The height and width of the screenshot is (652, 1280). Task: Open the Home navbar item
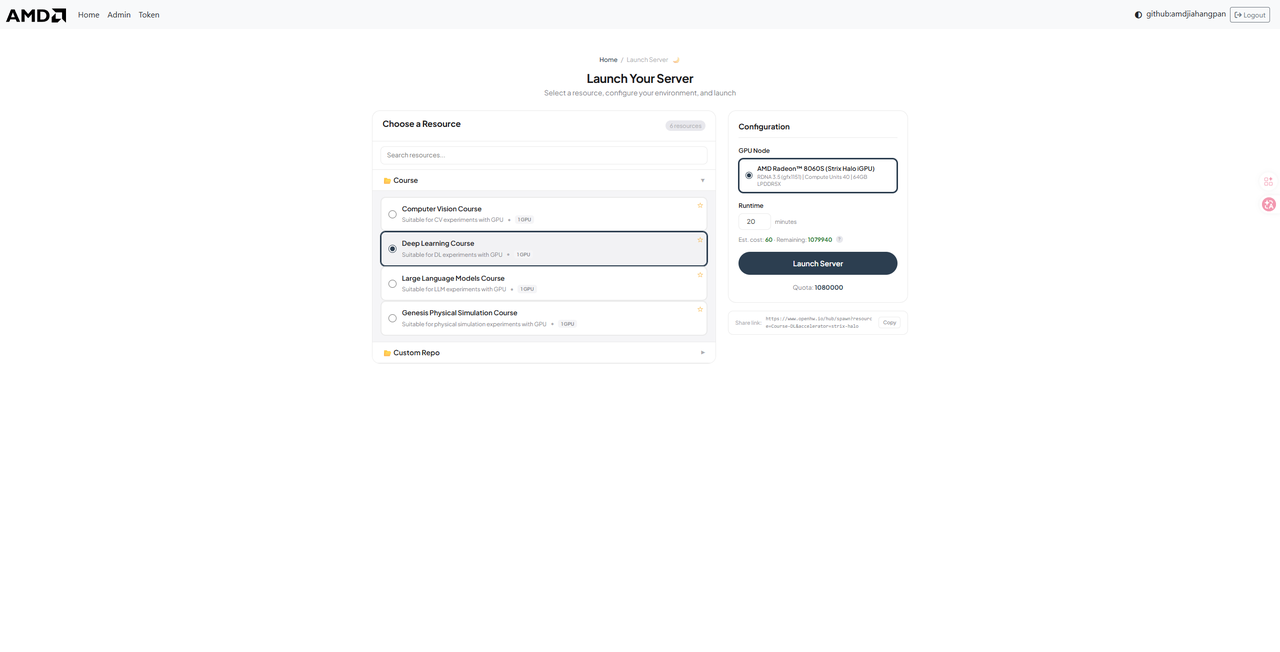click(89, 15)
